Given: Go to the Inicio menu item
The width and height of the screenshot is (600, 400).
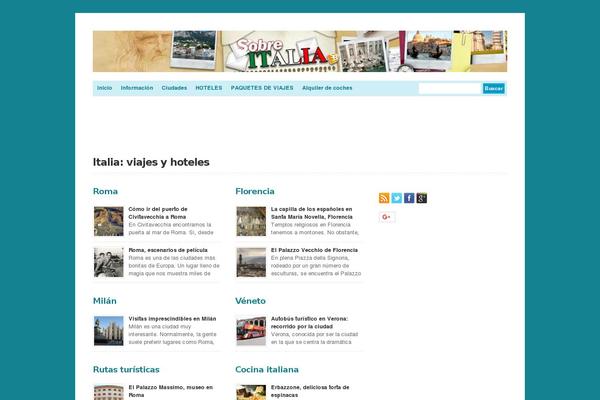Looking at the screenshot, I should (104, 88).
